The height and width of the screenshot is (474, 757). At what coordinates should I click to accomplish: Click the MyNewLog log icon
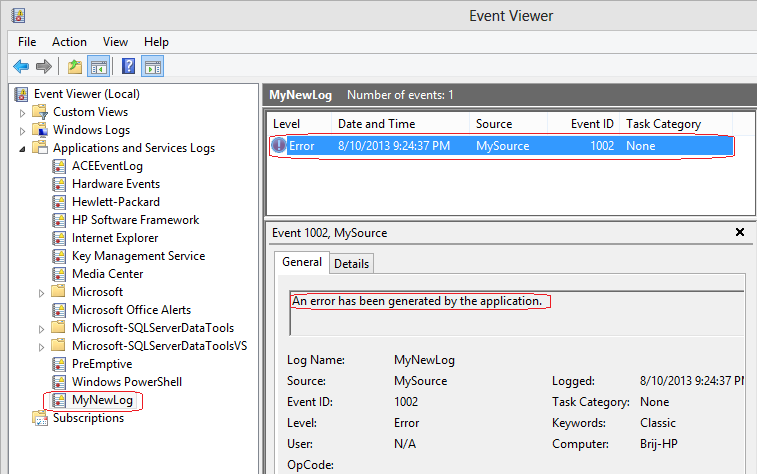pyautogui.click(x=59, y=400)
